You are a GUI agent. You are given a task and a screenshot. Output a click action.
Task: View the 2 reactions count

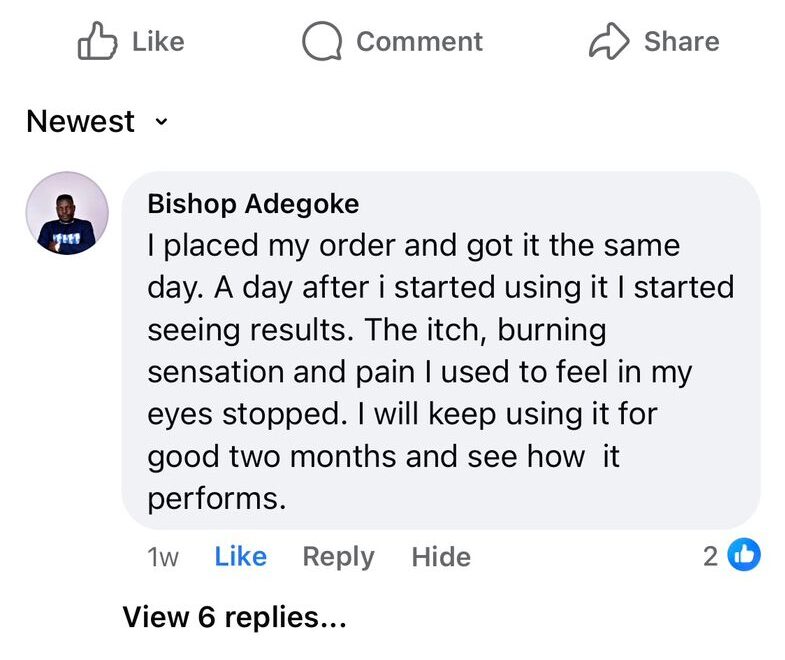pos(710,556)
